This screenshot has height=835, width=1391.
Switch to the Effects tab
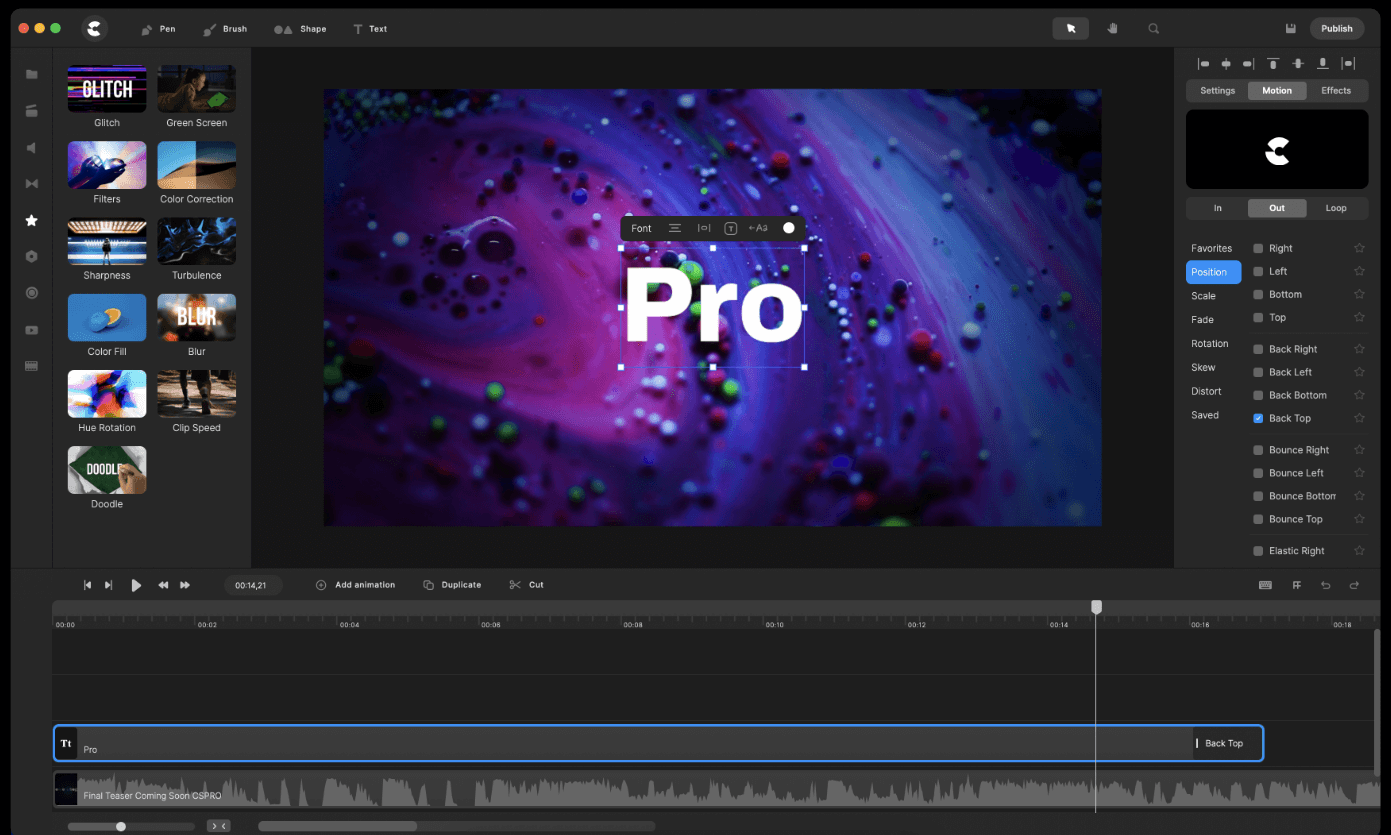pos(1336,90)
